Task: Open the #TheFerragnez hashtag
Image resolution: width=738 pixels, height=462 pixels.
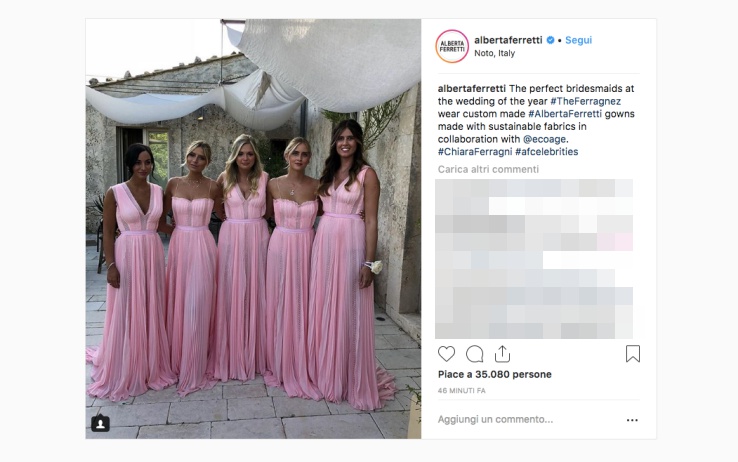Action: [586, 101]
